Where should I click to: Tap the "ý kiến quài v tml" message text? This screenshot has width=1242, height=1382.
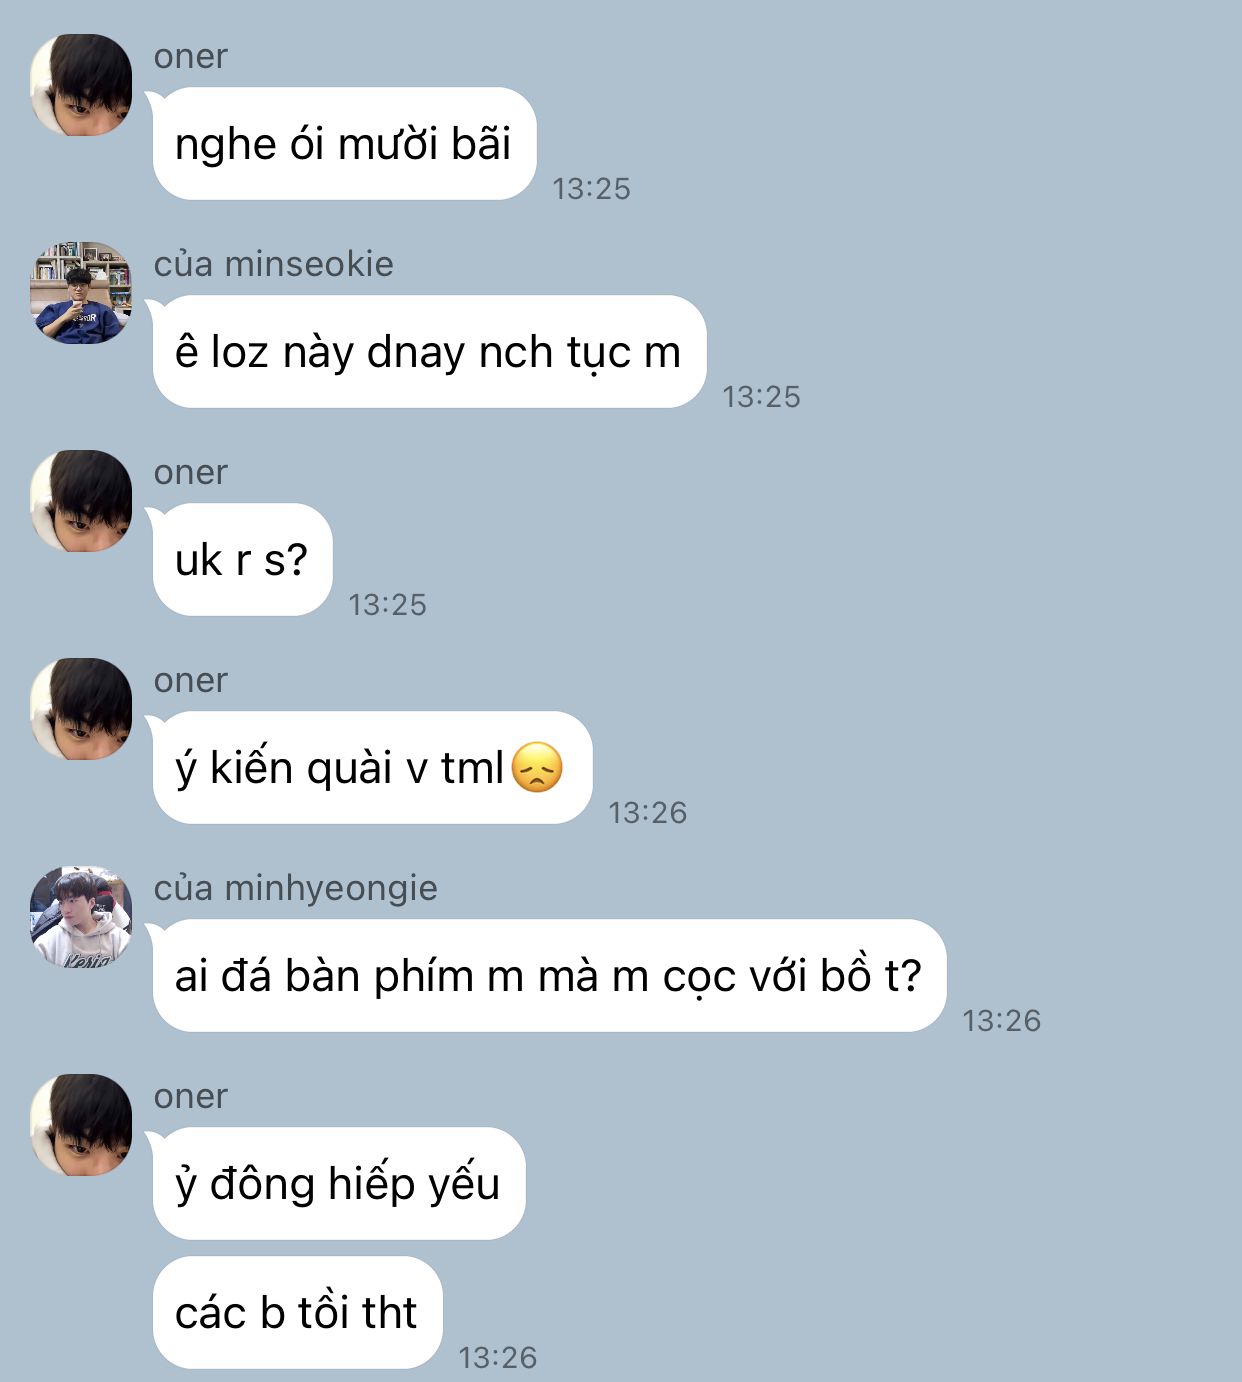coord(339,768)
